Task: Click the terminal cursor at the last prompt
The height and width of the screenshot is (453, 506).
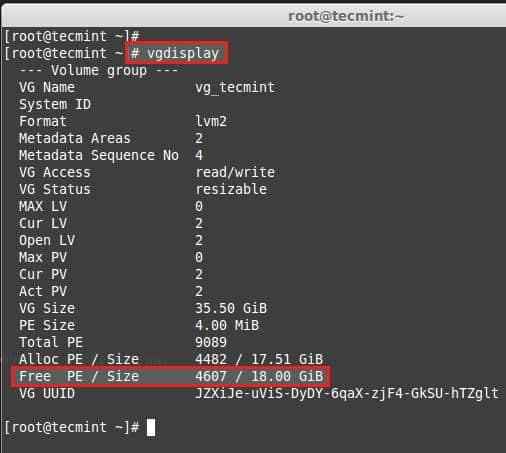Action: coord(151,427)
